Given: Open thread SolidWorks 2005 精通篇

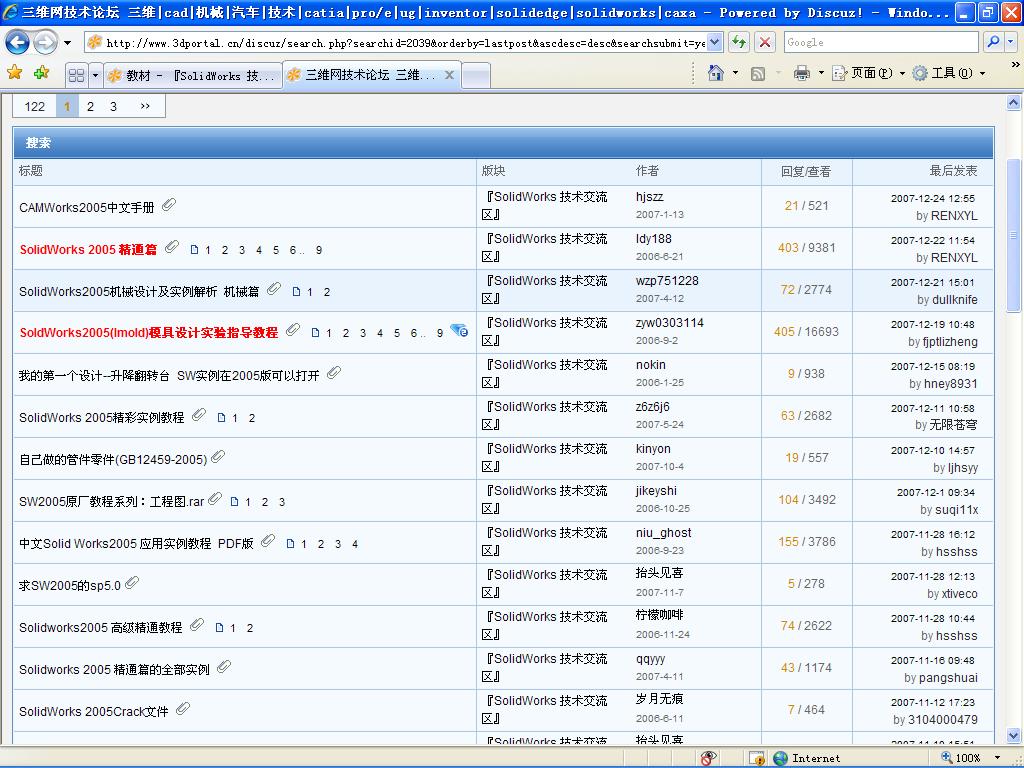Looking at the screenshot, I should point(88,249).
